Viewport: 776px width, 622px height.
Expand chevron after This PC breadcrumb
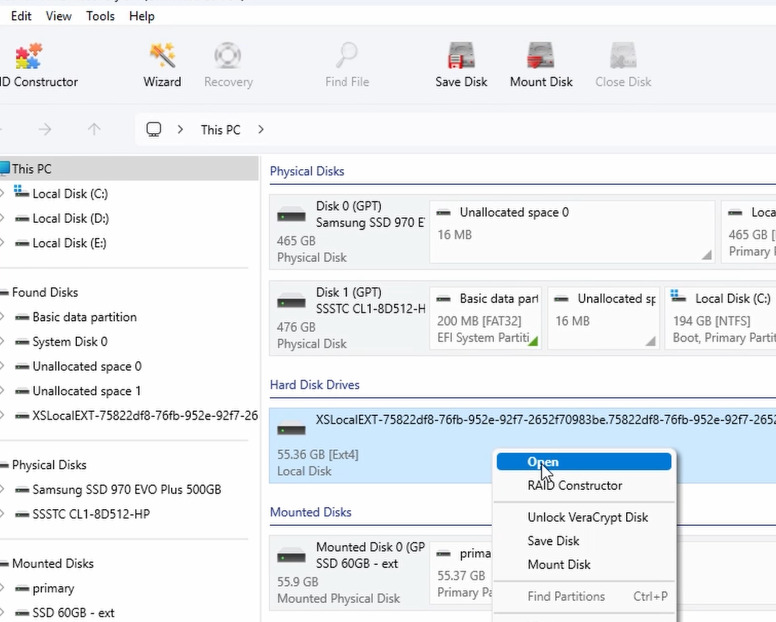point(261,130)
